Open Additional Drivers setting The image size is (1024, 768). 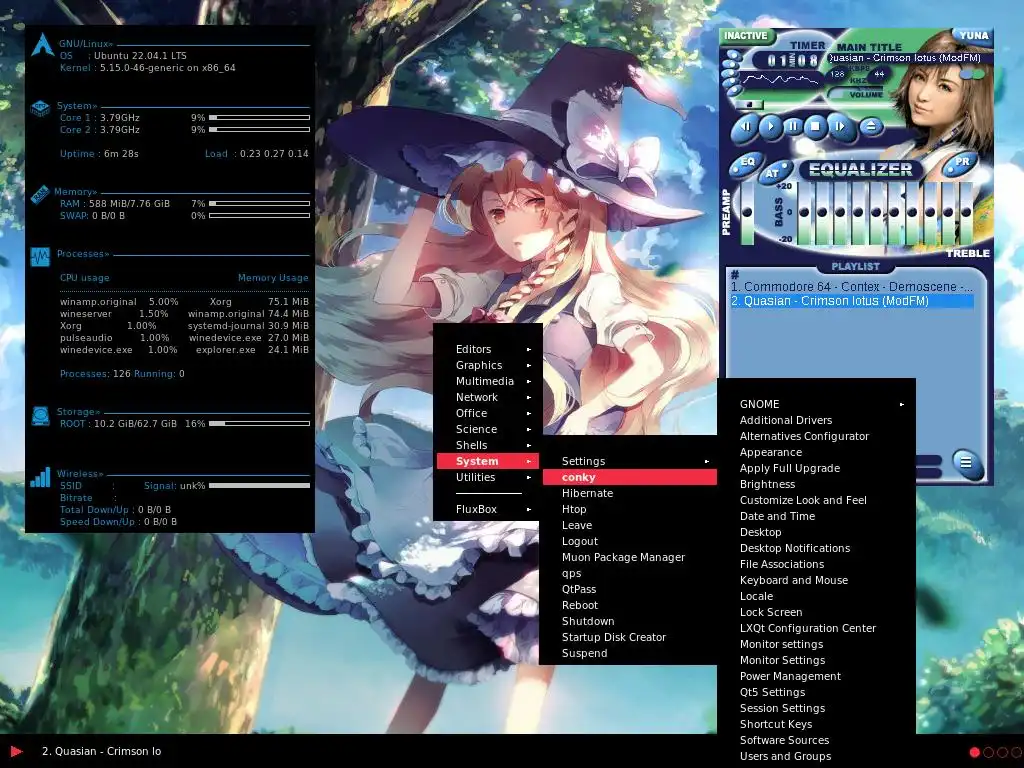click(x=816, y=421)
